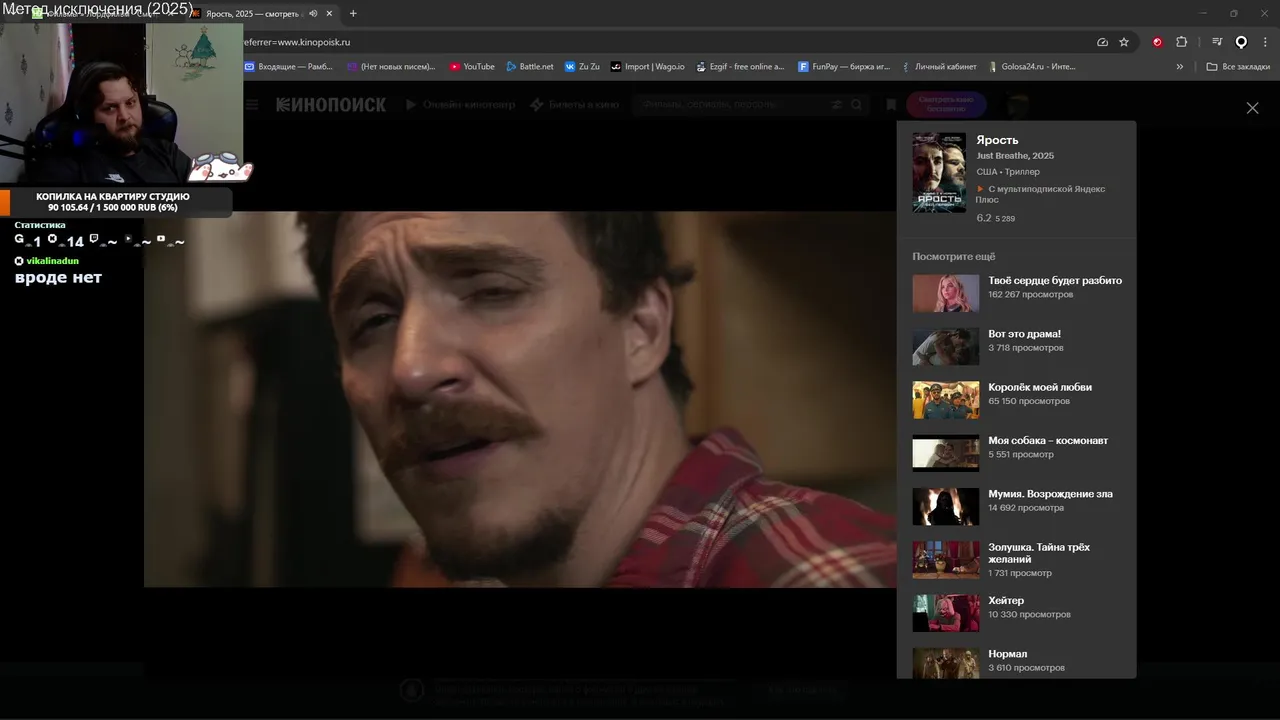Click the Ярость movie poster thumbnail
Screen dimensions: 1280x720
[939, 172]
